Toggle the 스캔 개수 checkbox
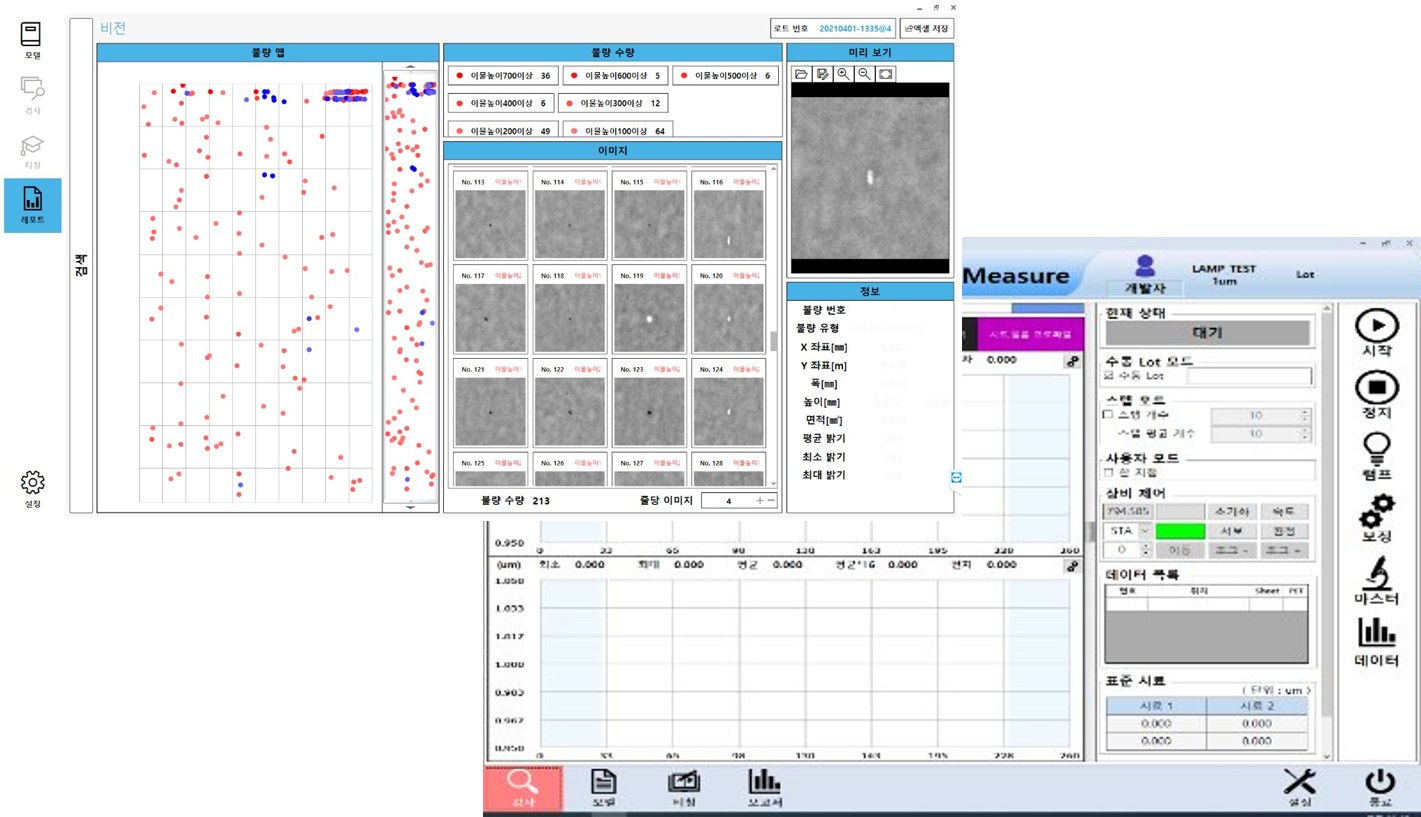Viewport: 1421px width, 817px height. [x=1108, y=414]
